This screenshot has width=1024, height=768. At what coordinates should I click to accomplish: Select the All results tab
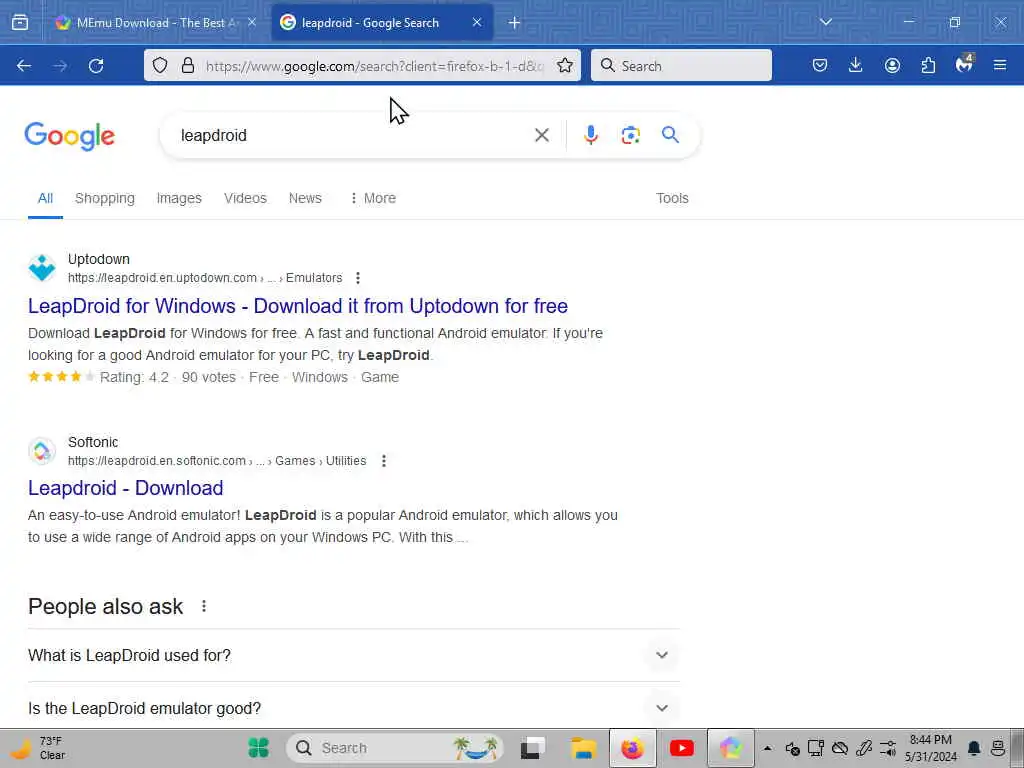[45, 199]
